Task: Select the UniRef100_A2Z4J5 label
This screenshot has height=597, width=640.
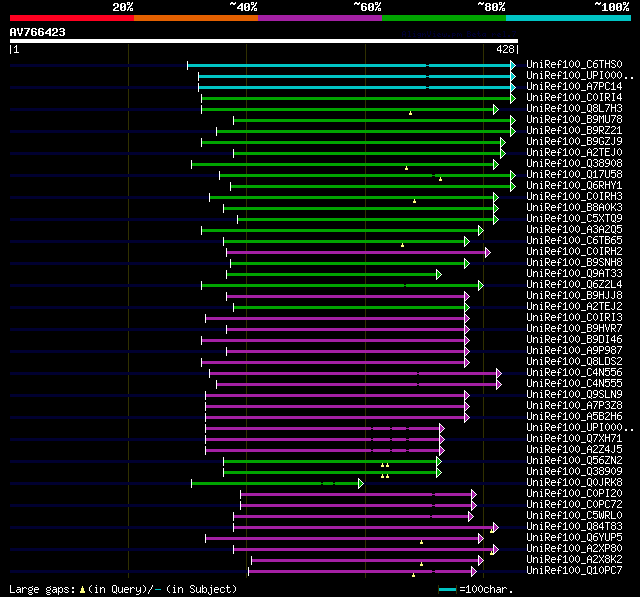Action: [574, 450]
